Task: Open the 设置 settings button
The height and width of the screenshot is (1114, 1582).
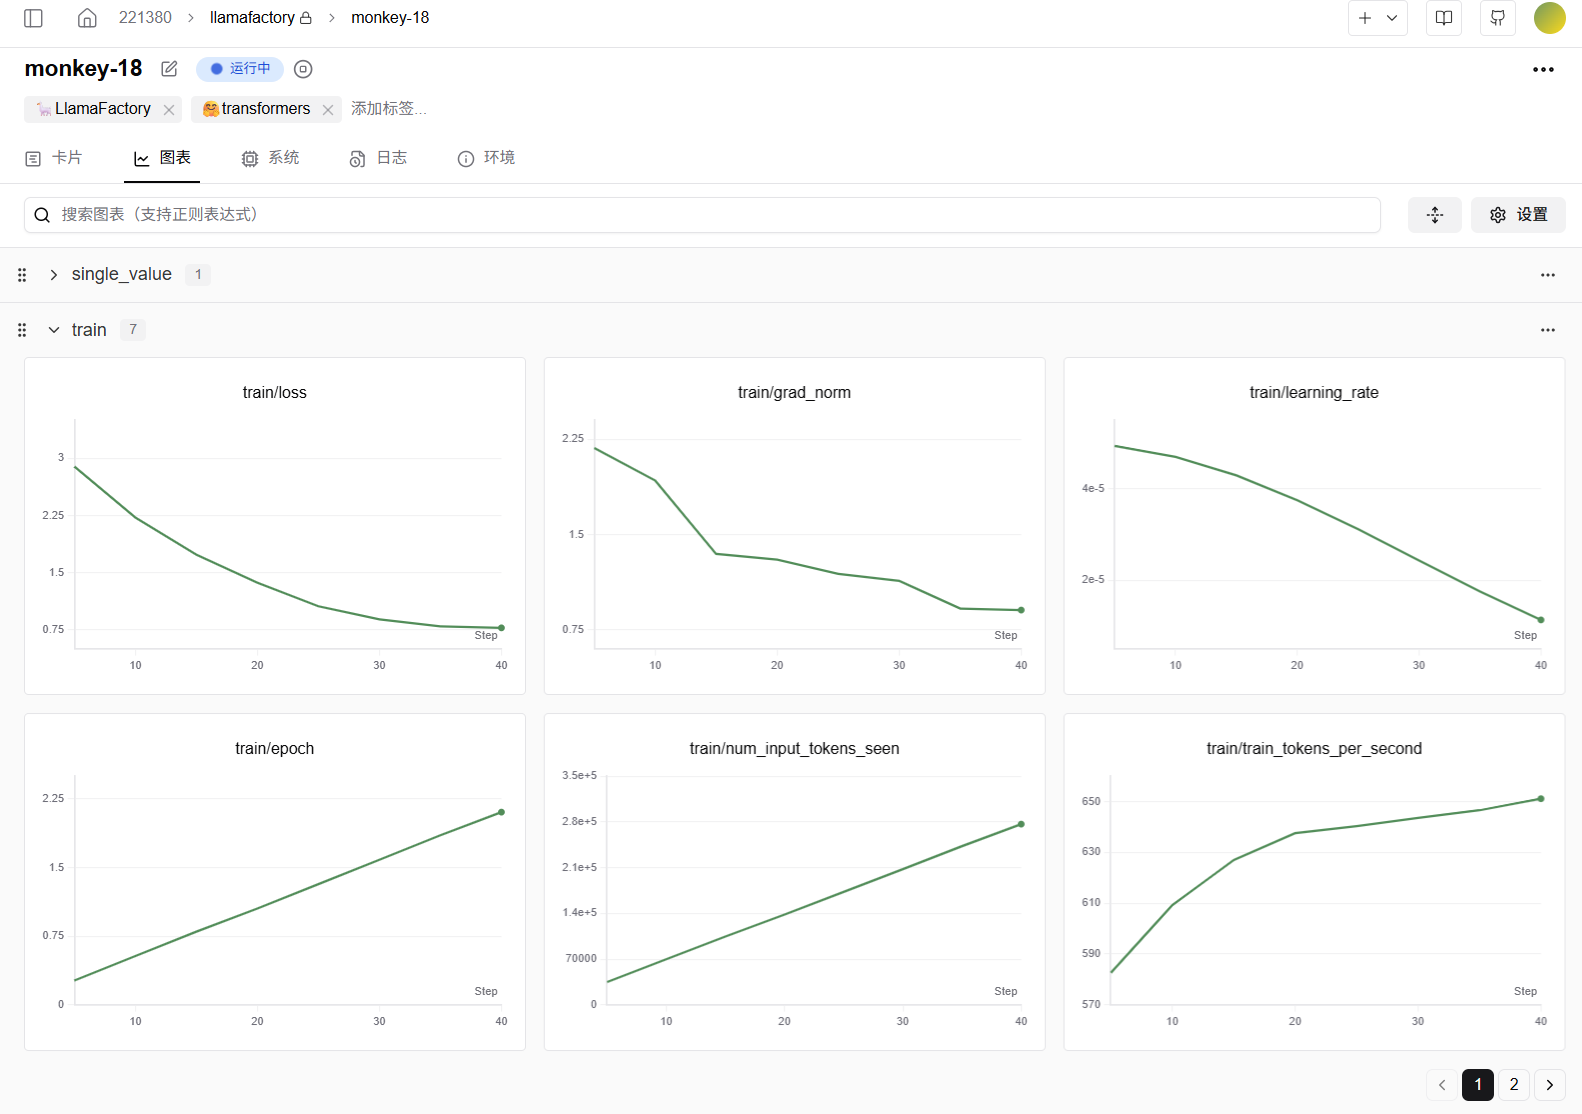Action: tap(1517, 215)
